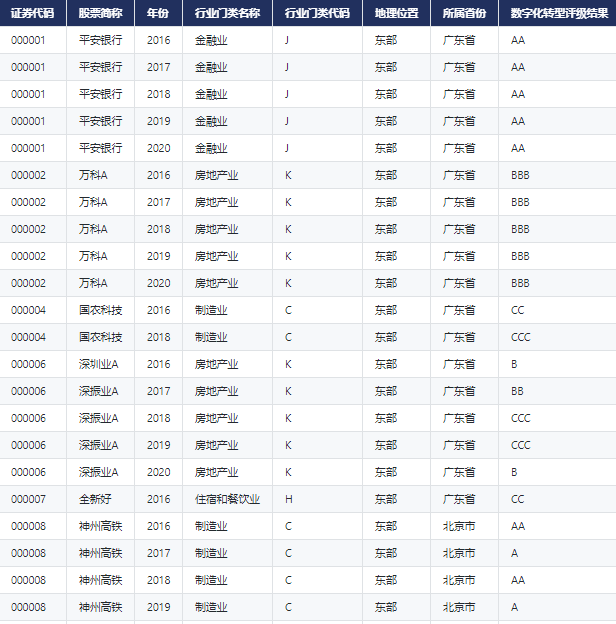Select rating CC in the 全新好 row
Viewport: 616px width, 624px height.
click(x=517, y=499)
